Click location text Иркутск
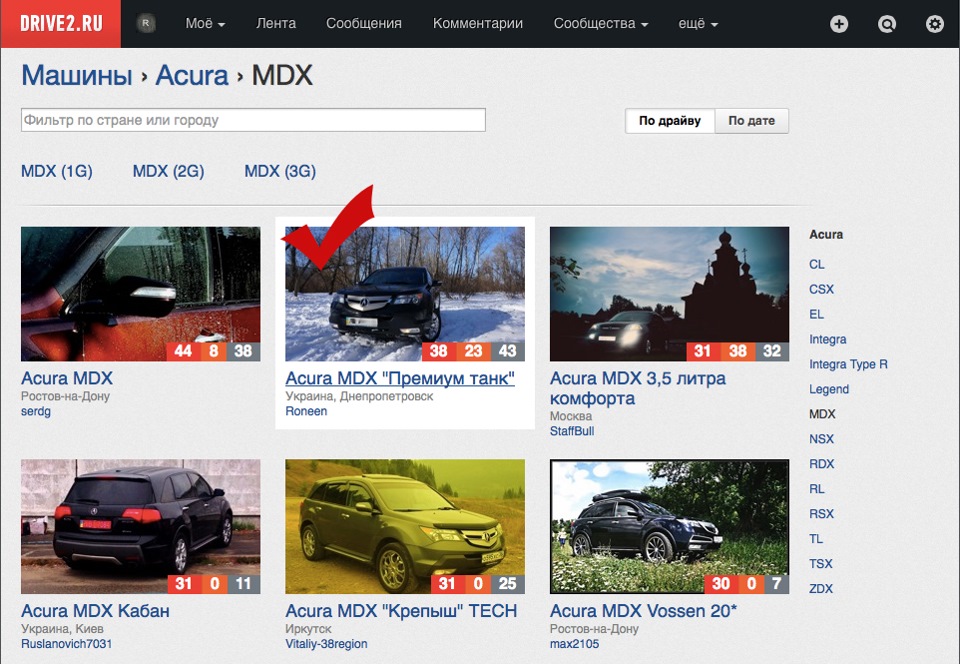The image size is (960, 664). point(308,629)
